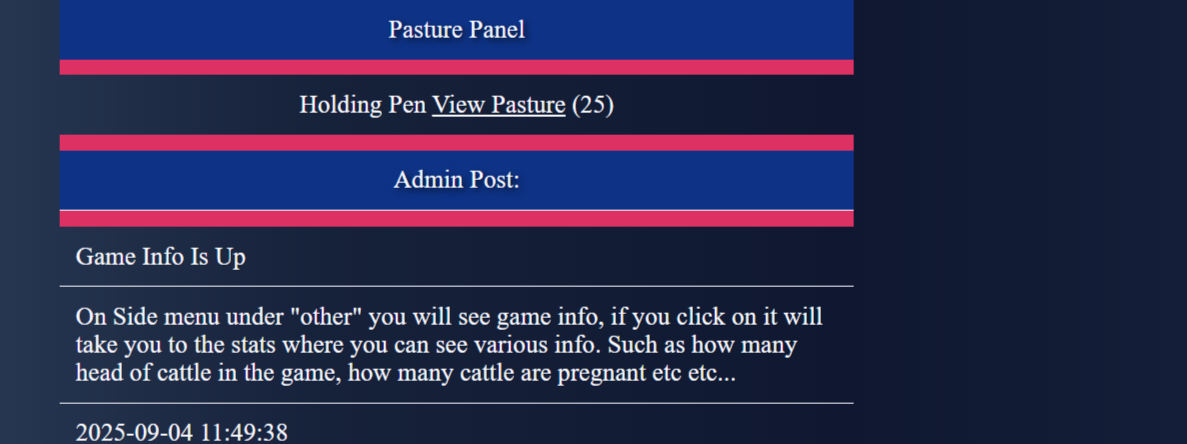Viewport: 1187px width, 444px height.
Task: Click the Pasture Panel header
Action: tap(456, 30)
